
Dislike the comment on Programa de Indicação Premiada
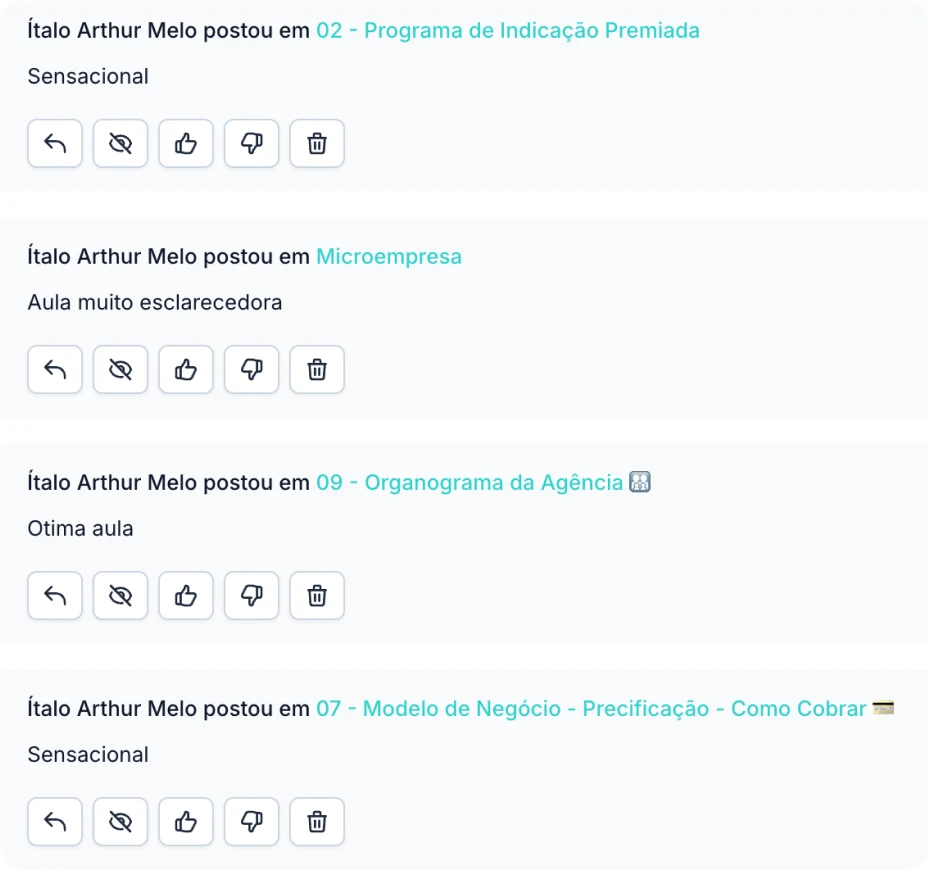click(251, 143)
